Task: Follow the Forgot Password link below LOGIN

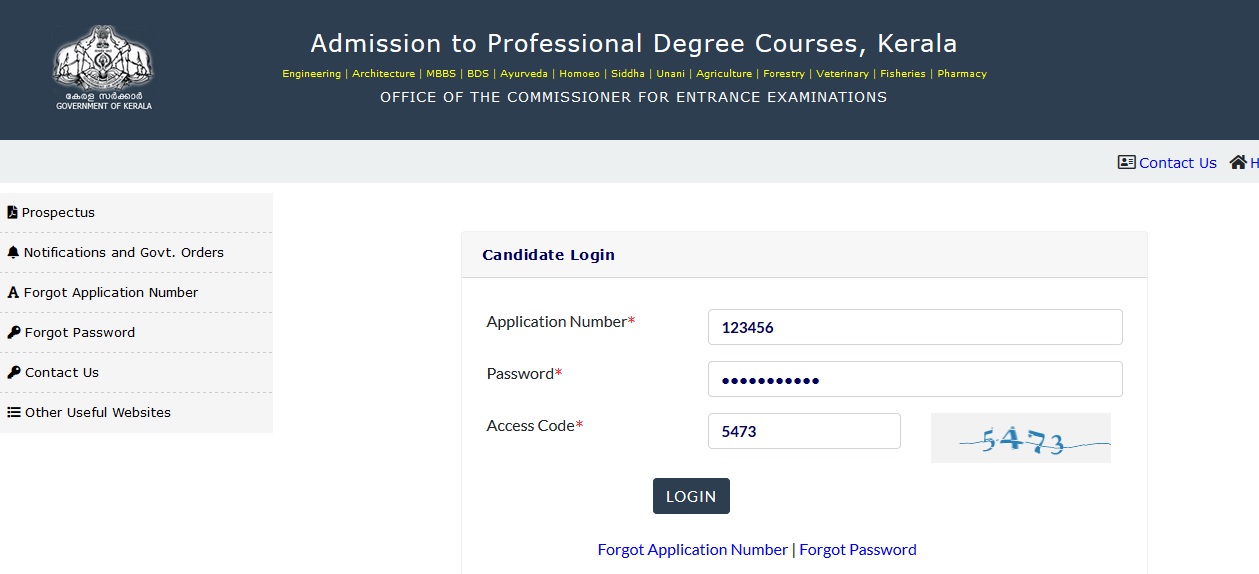Action: pyautogui.click(x=858, y=549)
